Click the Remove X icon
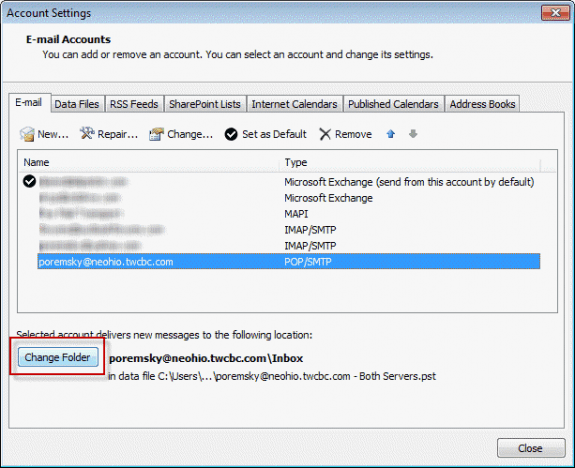Screen dimensions: 575x468 point(325,134)
